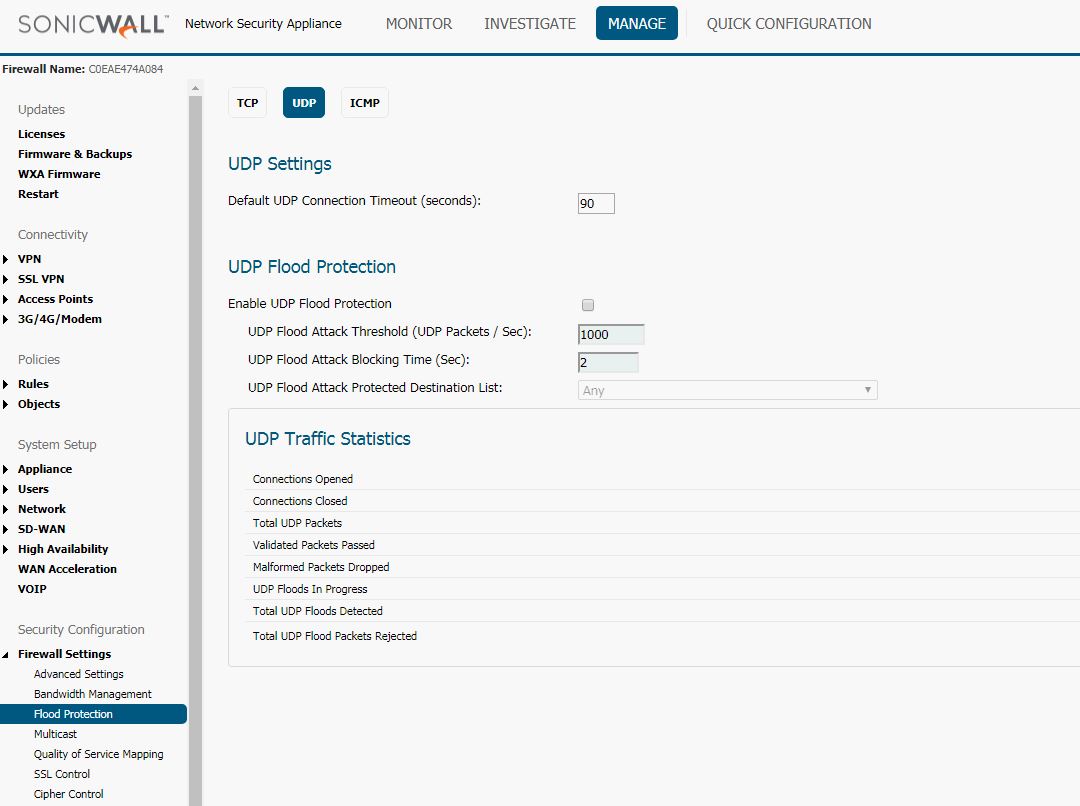Expand the Users arrow
Image resolution: width=1080 pixels, height=806 pixels.
[x=6, y=489]
